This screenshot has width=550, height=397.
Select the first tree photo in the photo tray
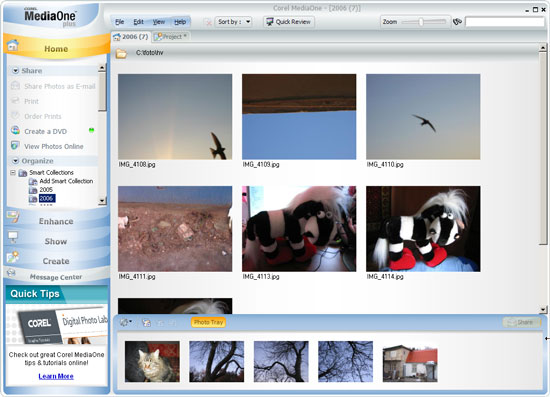(x=217, y=362)
